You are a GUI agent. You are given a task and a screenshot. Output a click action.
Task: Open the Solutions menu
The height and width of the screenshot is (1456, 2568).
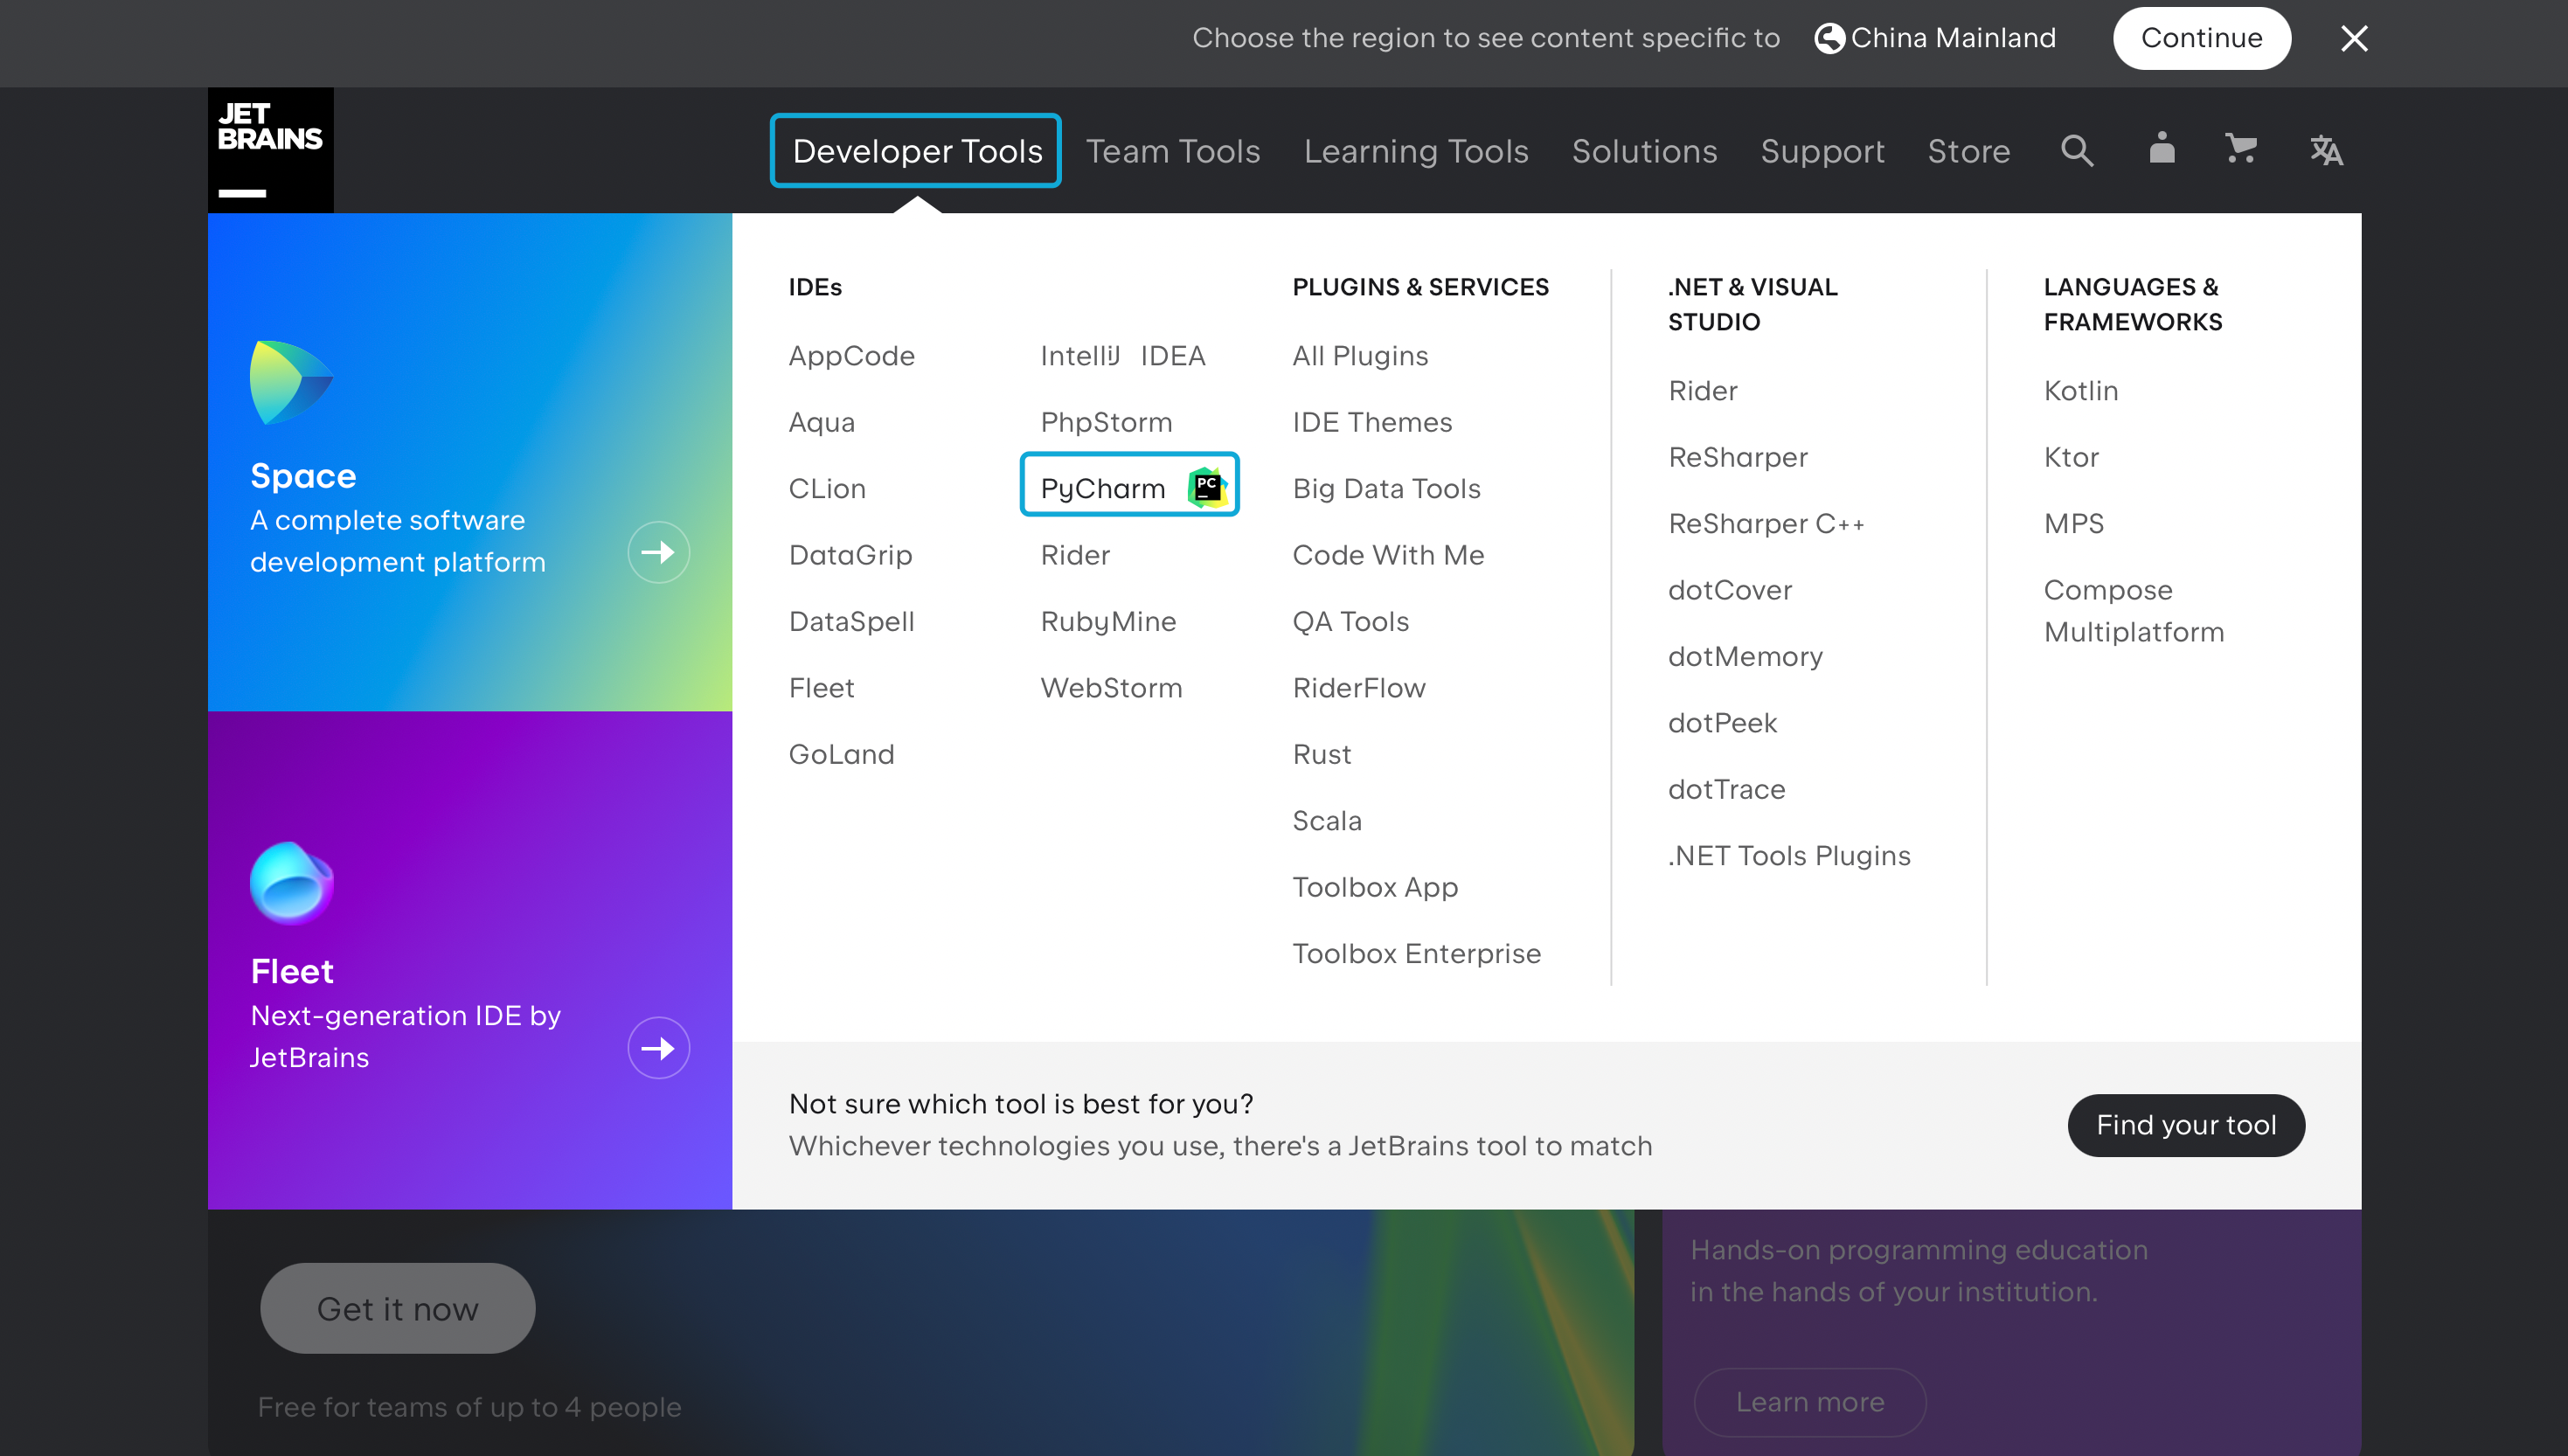tap(1644, 151)
